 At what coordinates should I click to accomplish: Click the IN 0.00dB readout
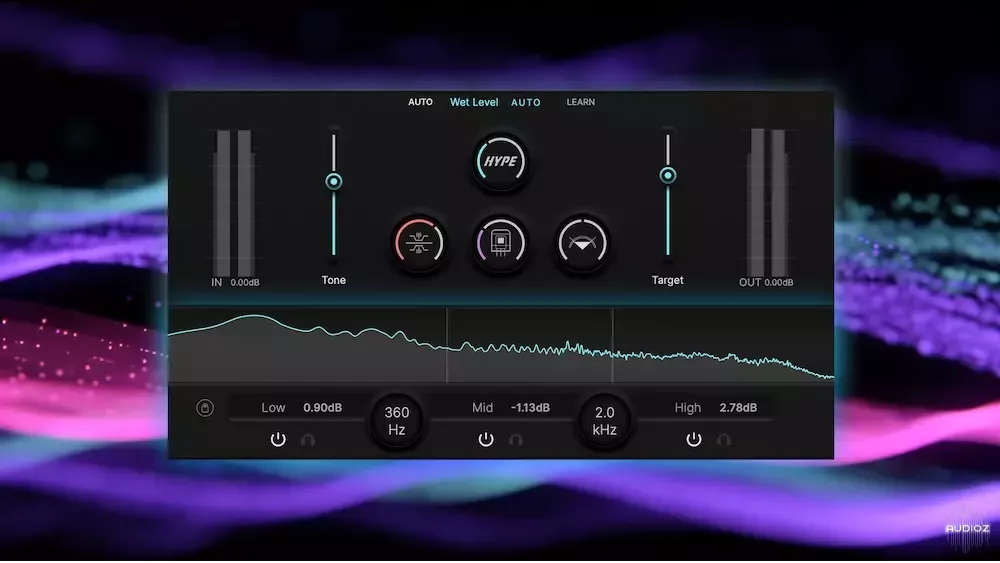(245, 282)
